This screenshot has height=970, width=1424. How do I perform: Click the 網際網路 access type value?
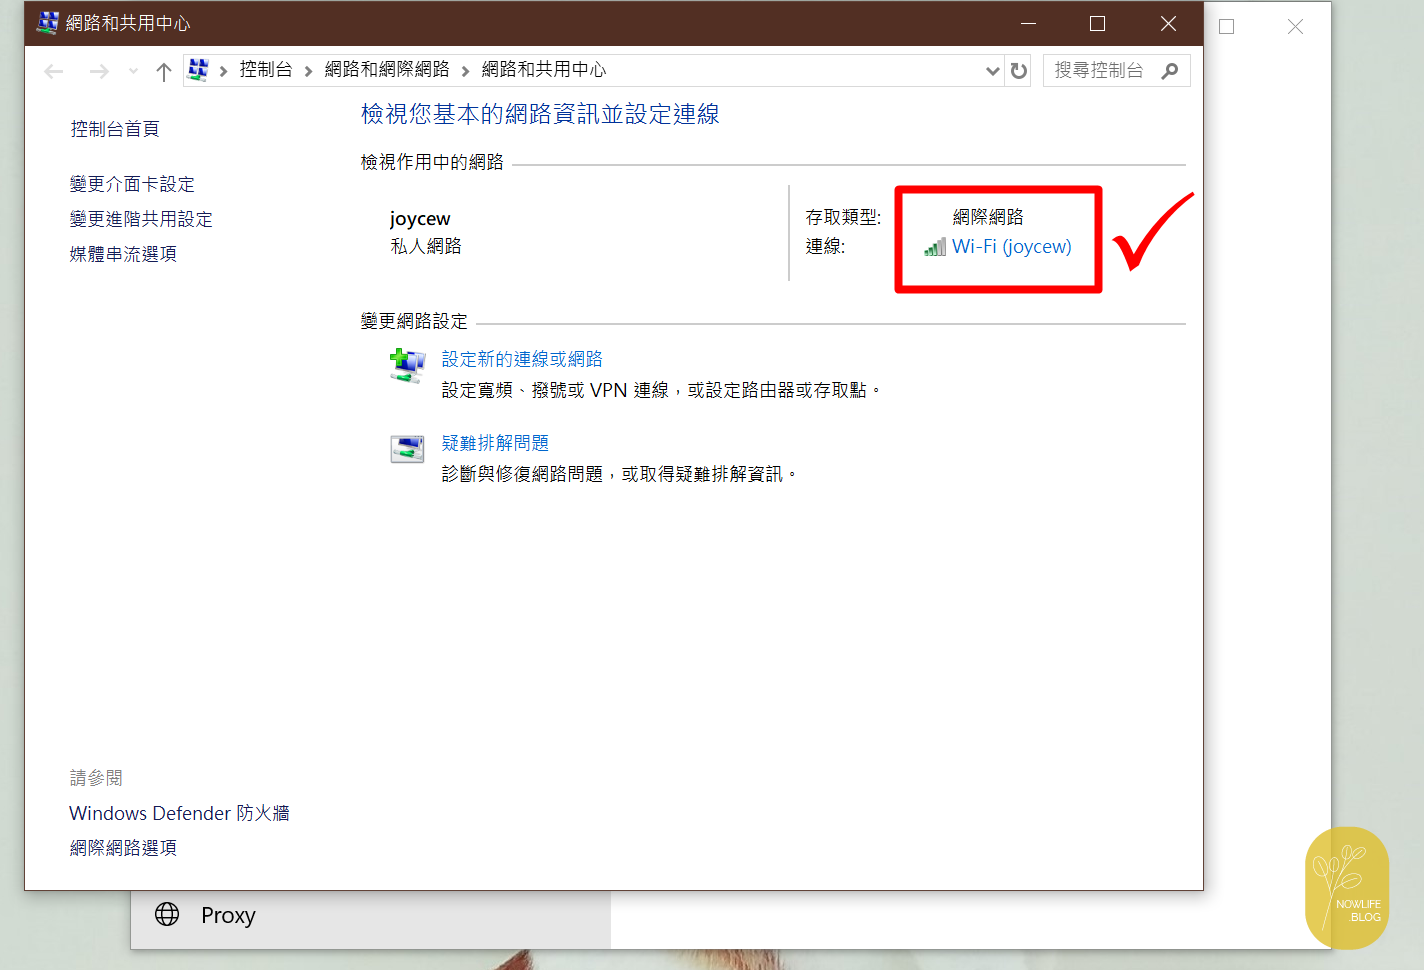click(988, 217)
